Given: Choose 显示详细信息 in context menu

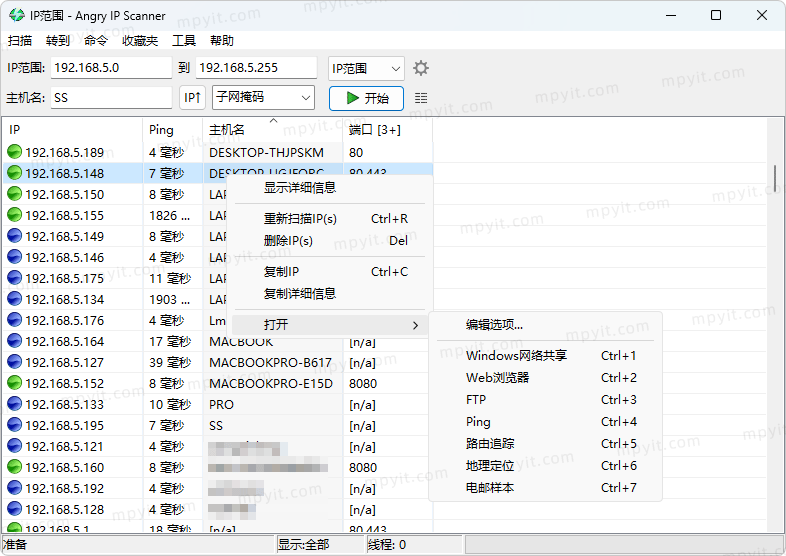Looking at the screenshot, I should point(330,188).
